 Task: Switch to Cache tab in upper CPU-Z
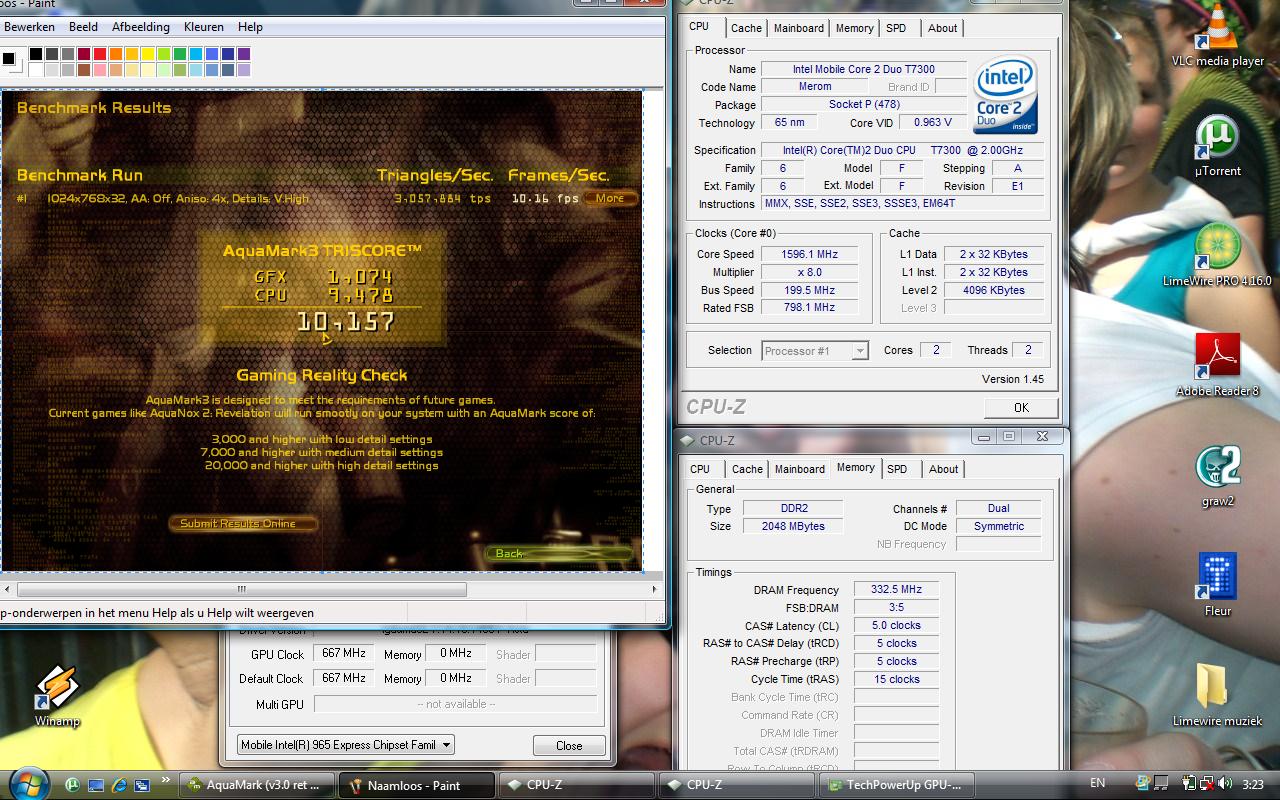point(746,28)
